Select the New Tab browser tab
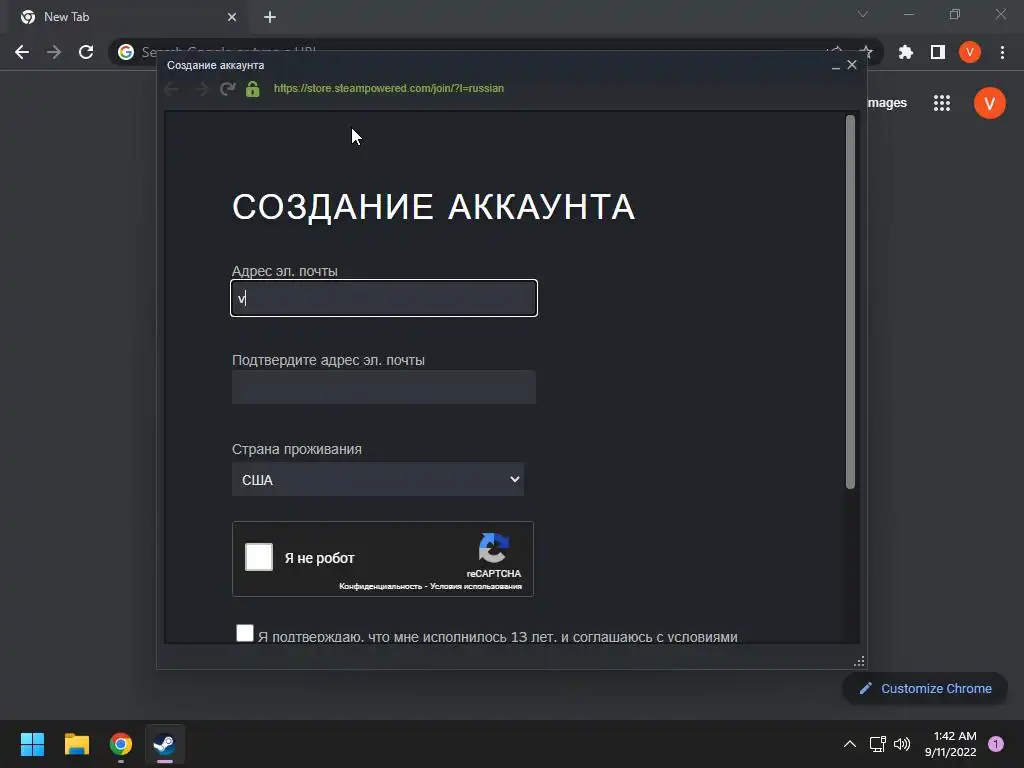The height and width of the screenshot is (768, 1024). (x=127, y=17)
